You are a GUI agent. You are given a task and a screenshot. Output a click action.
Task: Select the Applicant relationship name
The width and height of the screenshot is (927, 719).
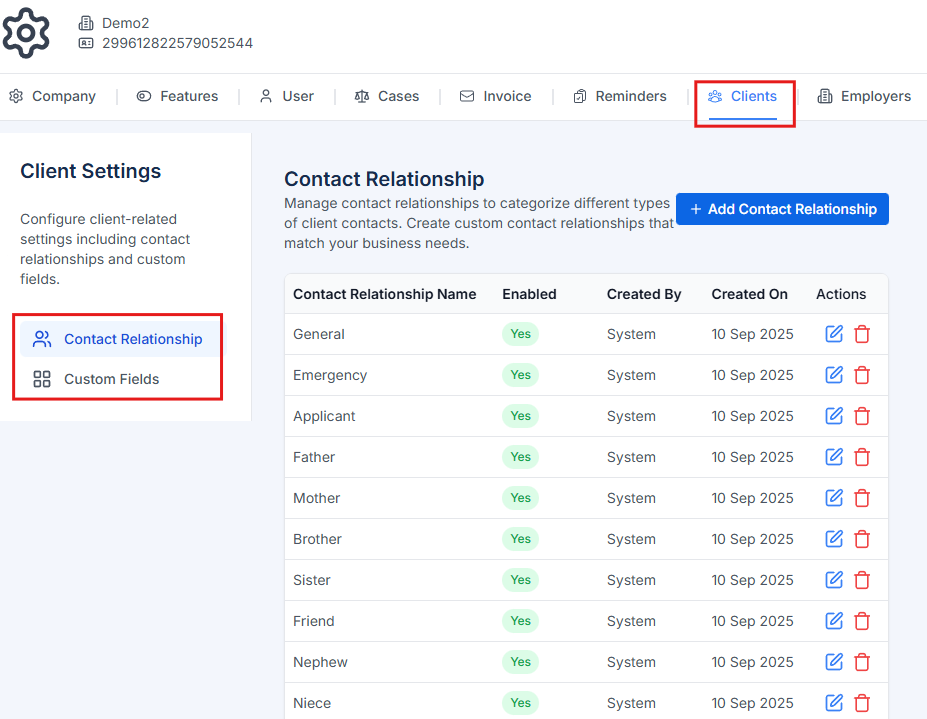click(x=324, y=416)
